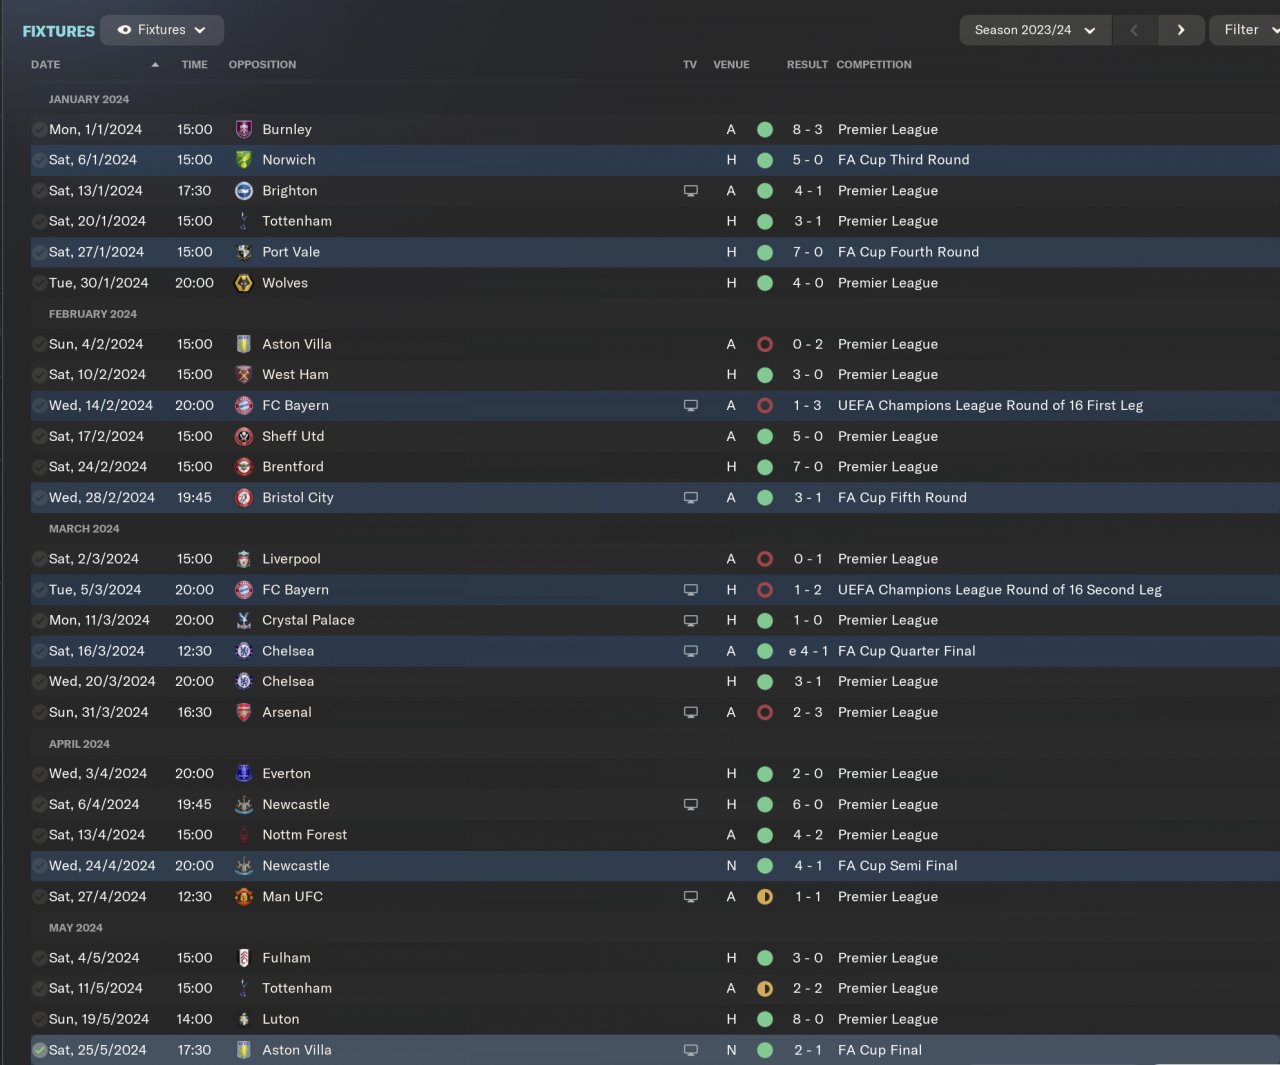The image size is (1280, 1065).
Task: Select the Newcastle 6 - 0 league fixture
Action: pos(655,805)
